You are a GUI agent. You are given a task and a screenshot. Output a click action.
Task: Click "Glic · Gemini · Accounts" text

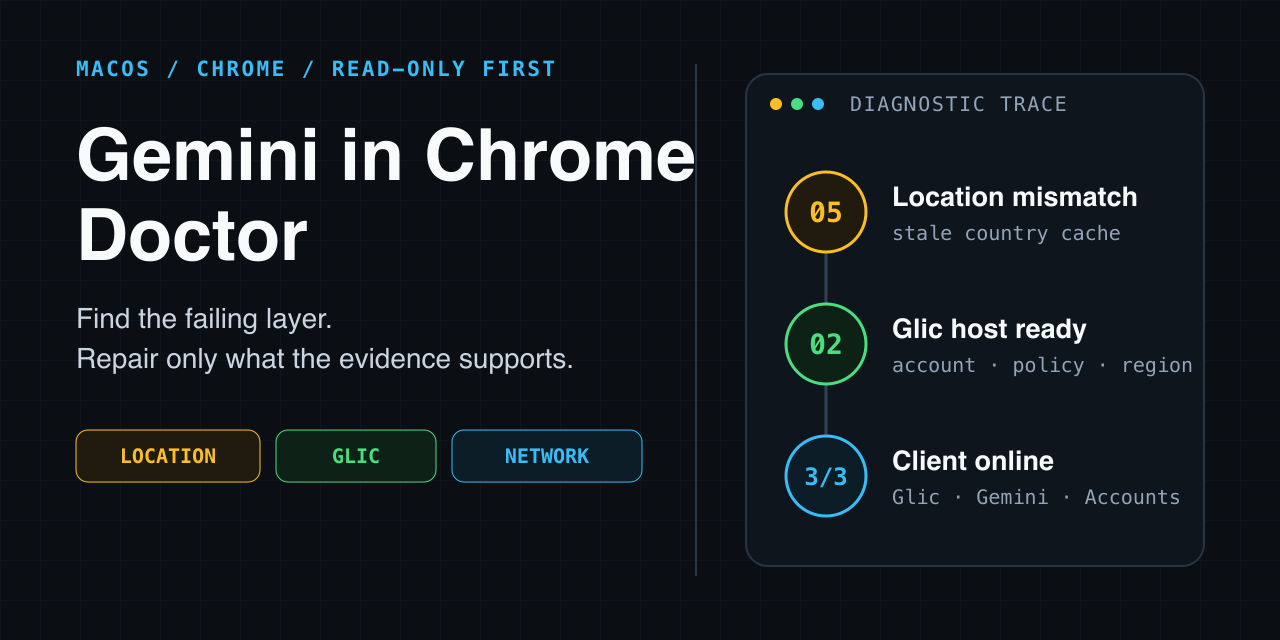pyautogui.click(x=1036, y=497)
